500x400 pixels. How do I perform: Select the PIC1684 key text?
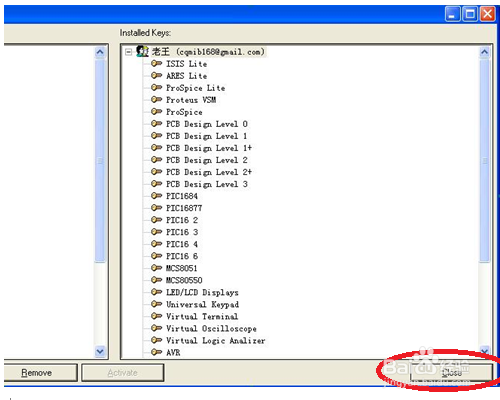182,196
